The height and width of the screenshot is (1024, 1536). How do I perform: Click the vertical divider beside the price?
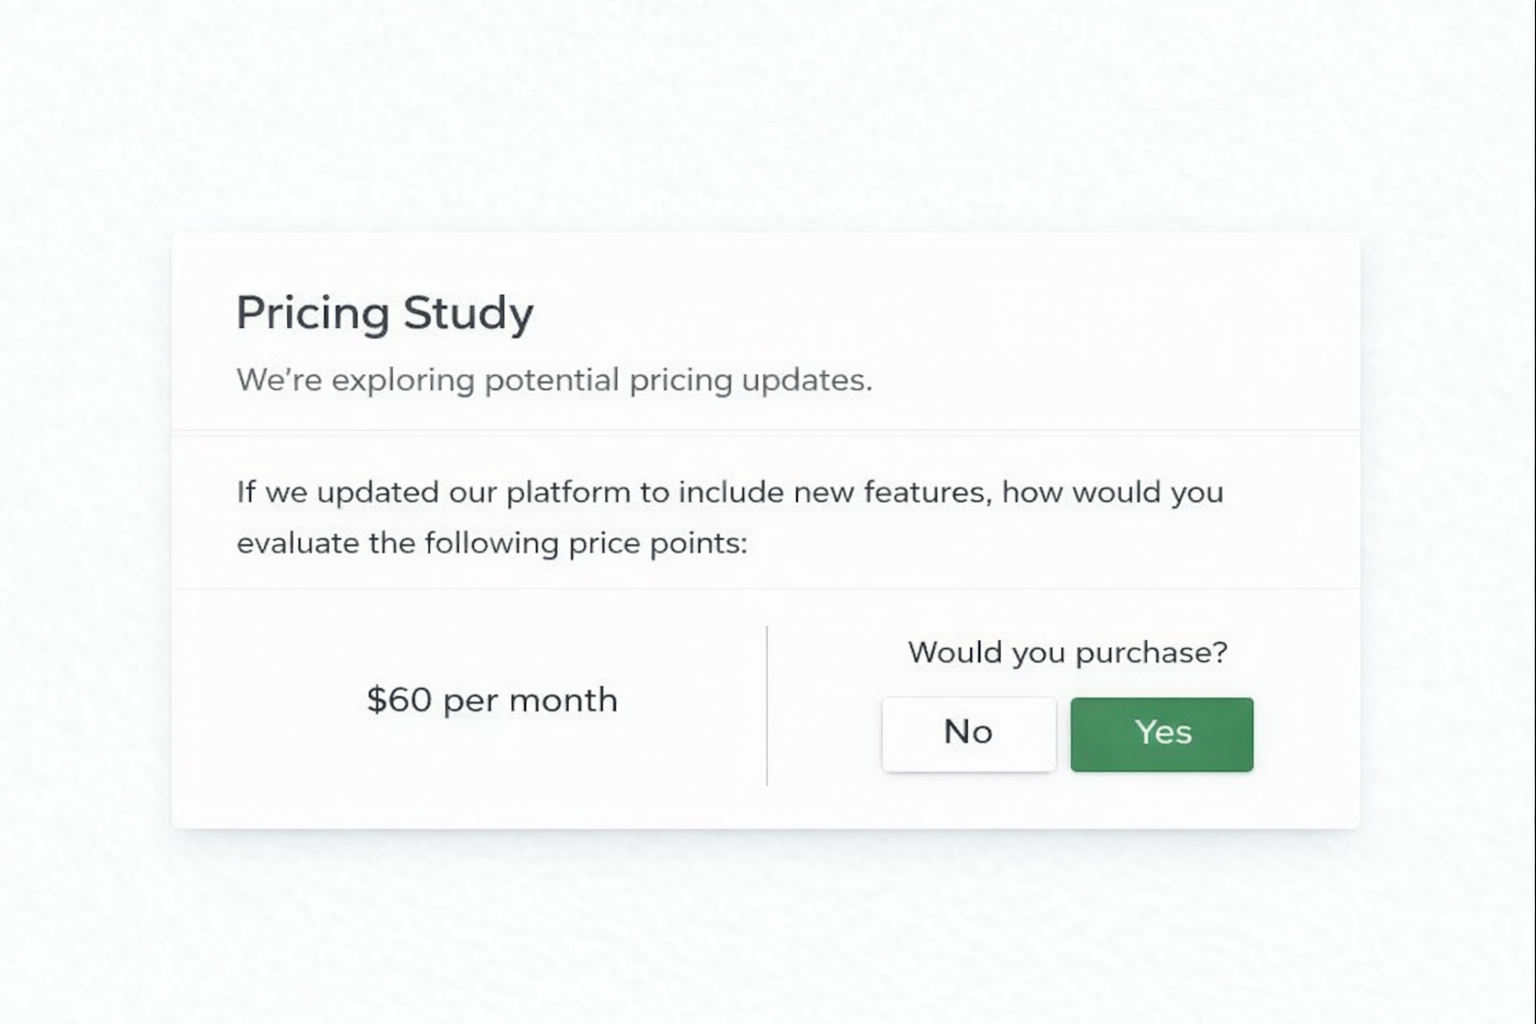[767, 705]
